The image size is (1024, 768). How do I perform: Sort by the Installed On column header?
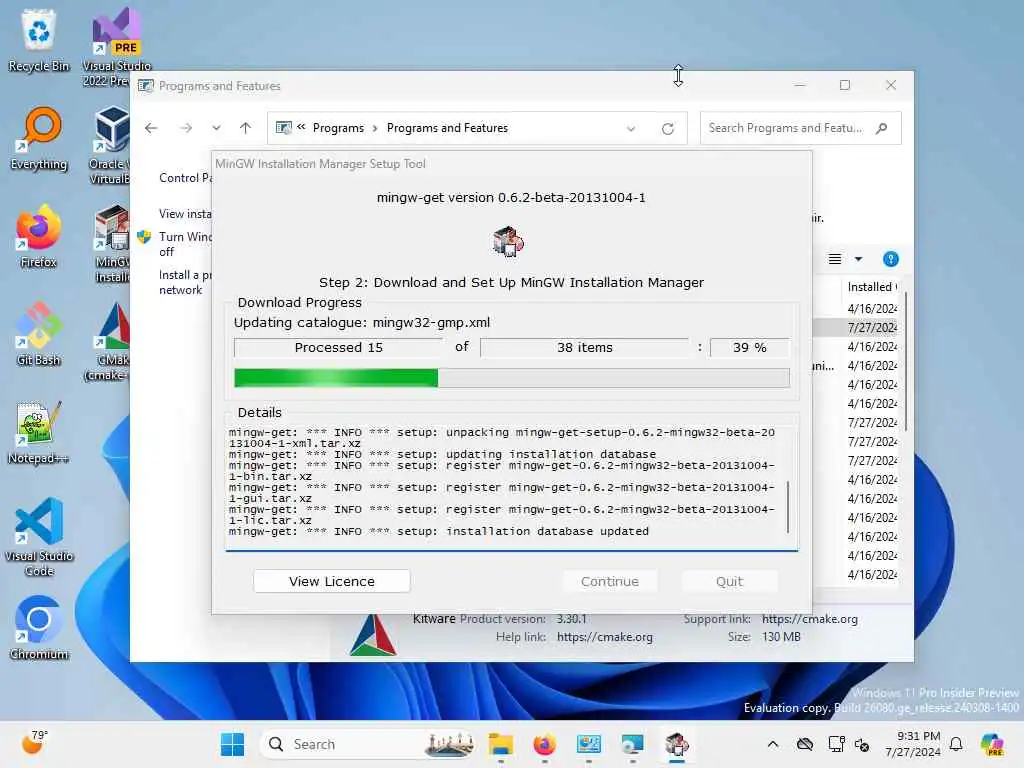(871, 287)
